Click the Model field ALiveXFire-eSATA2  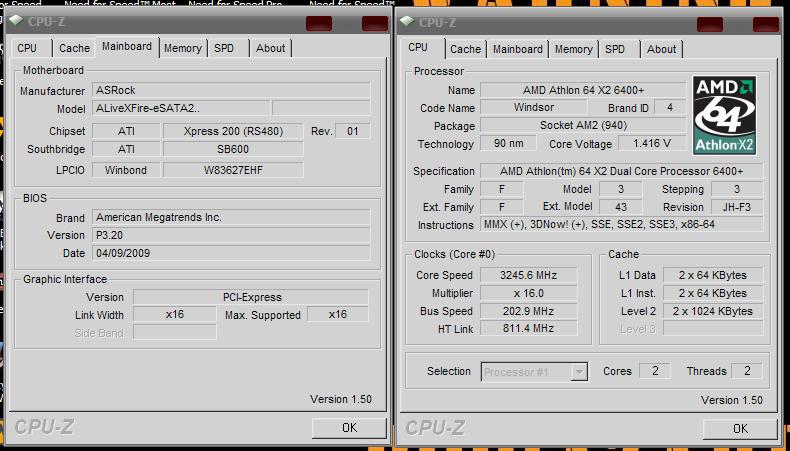(181, 108)
